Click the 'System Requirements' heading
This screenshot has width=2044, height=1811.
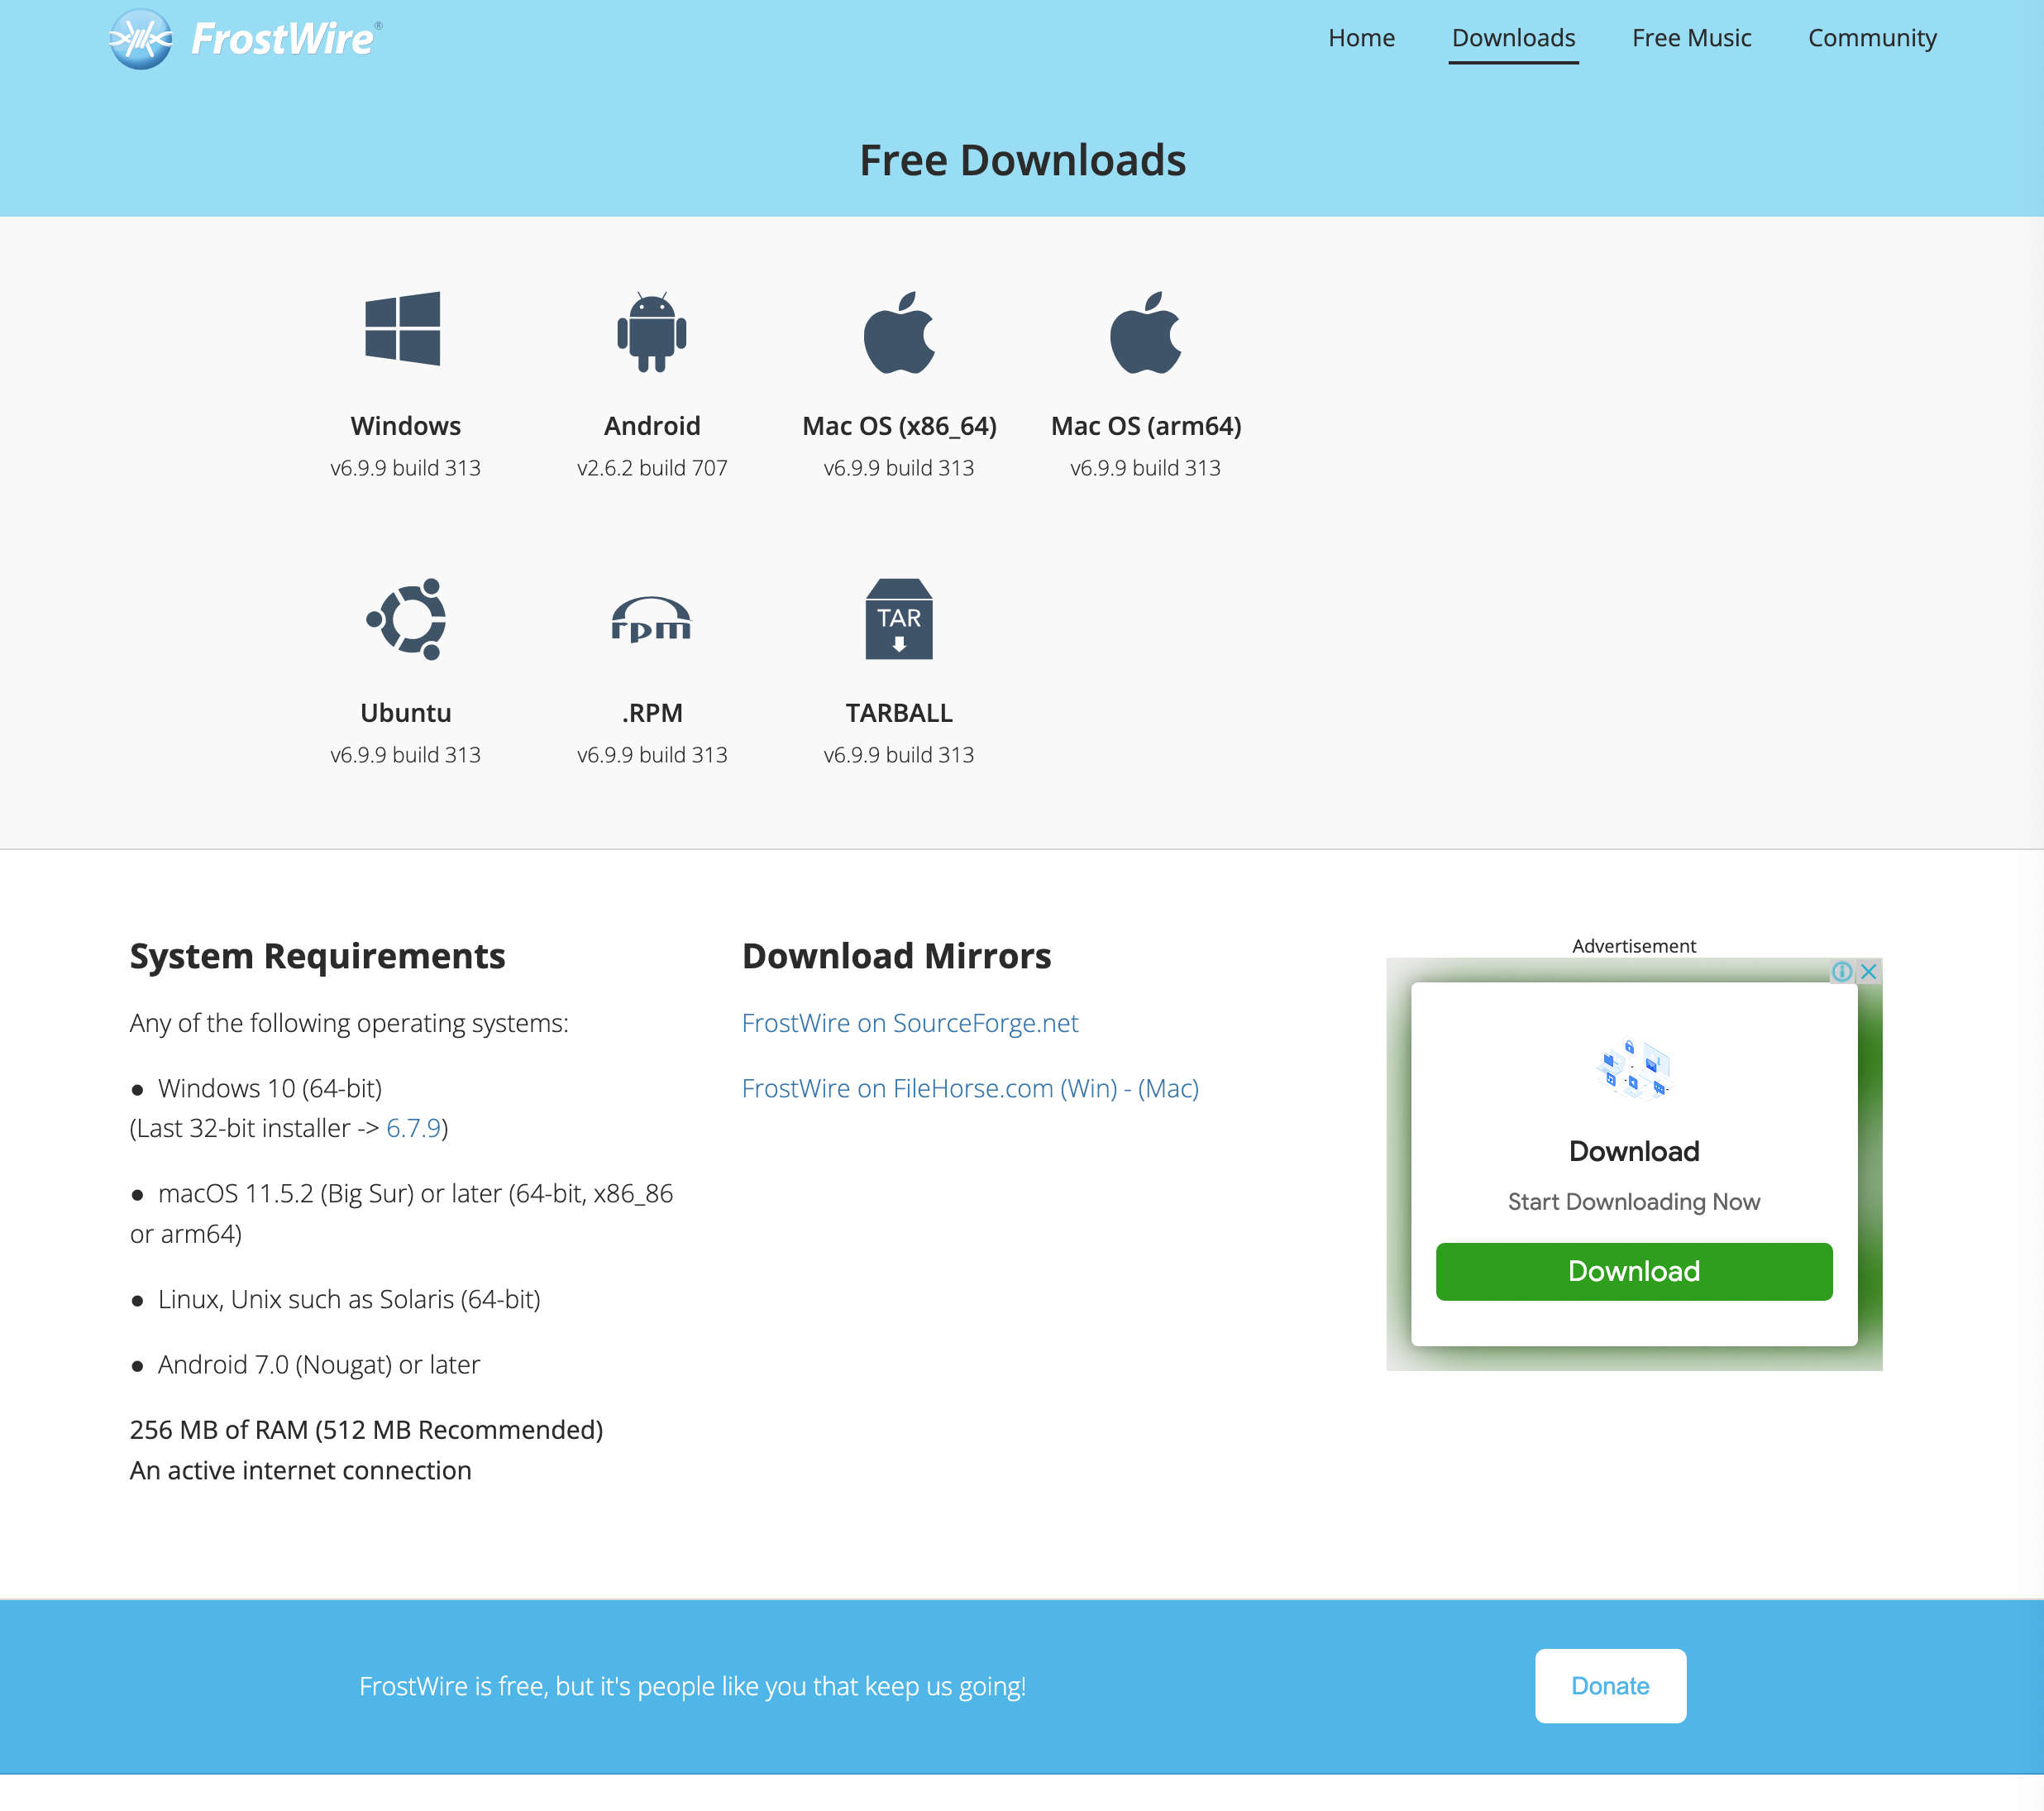click(317, 956)
